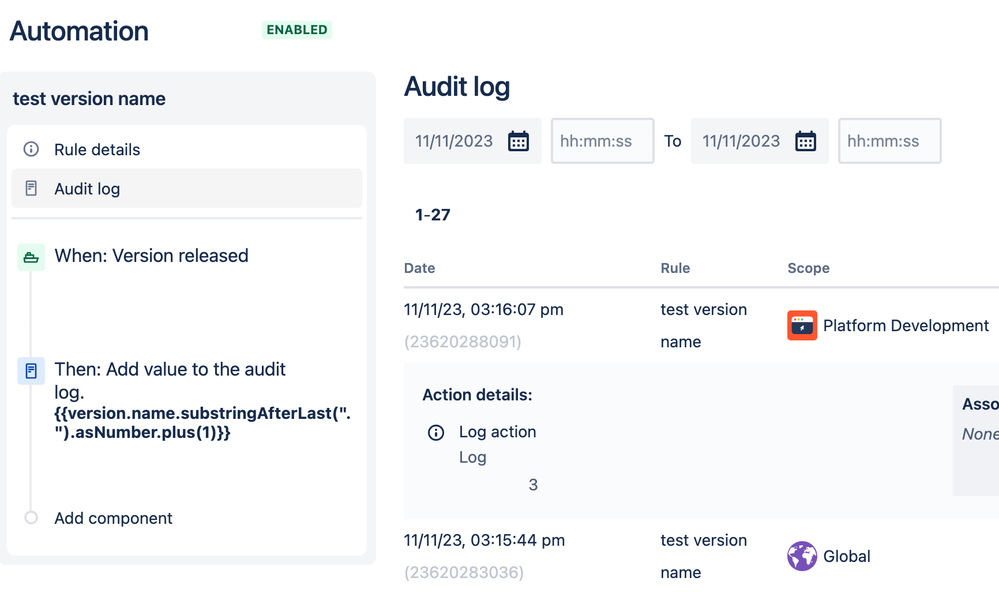Click Platform Development scope name

905,326
